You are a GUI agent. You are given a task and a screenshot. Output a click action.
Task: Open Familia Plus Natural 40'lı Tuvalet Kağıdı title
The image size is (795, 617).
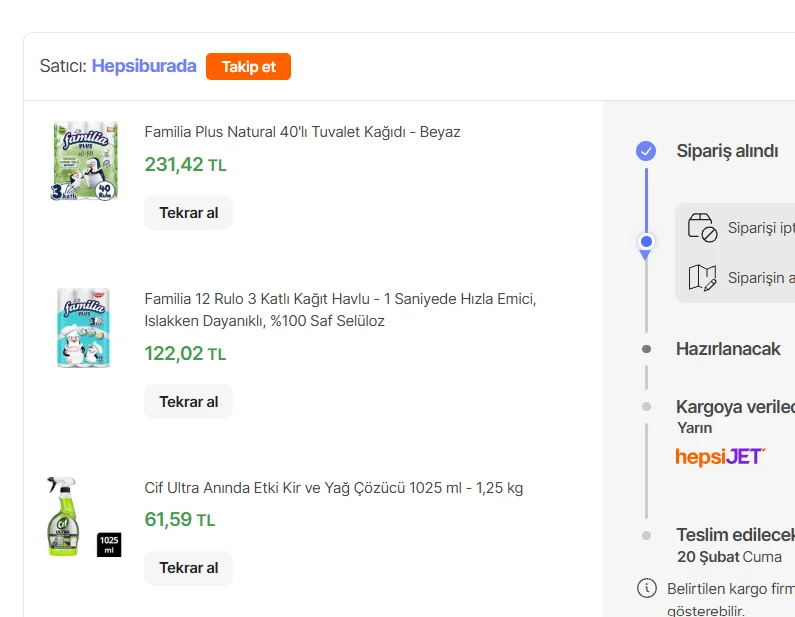pyautogui.click(x=302, y=132)
